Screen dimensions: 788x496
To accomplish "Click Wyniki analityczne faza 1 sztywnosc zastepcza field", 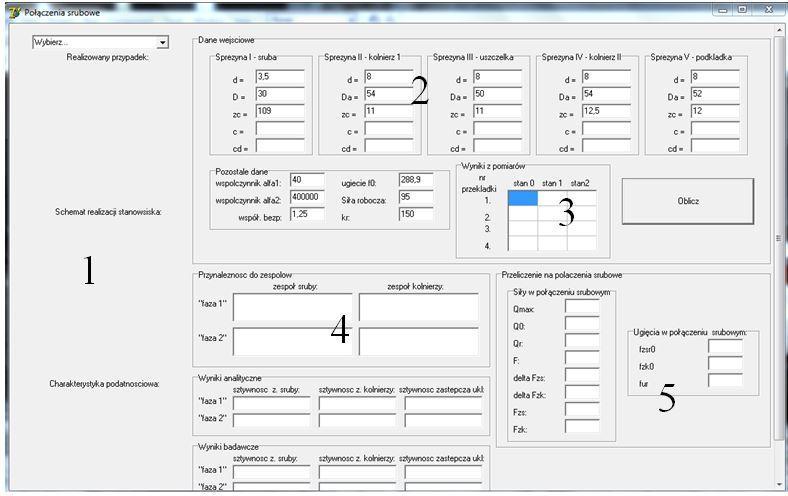I will click(x=444, y=403).
